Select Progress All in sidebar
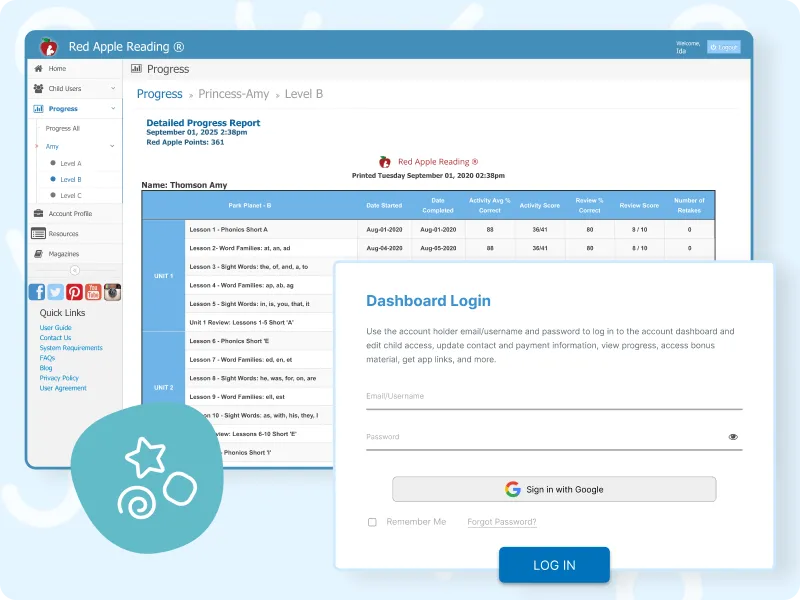This screenshot has width=800, height=600. 63,129
